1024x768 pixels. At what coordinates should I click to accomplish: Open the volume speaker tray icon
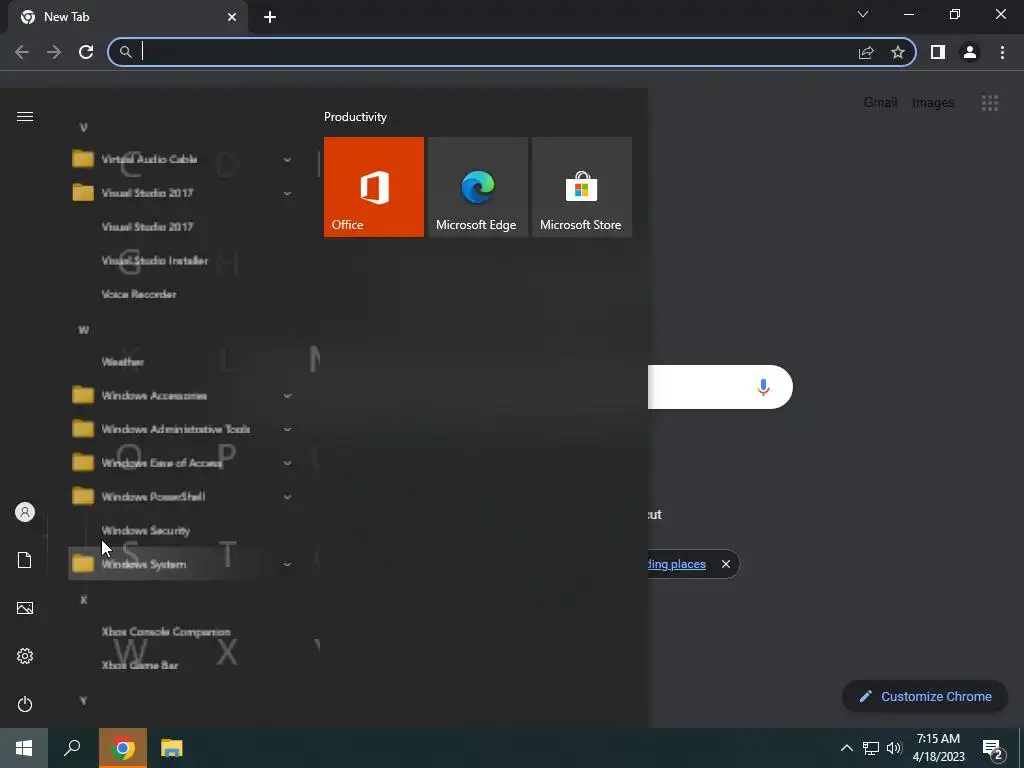[x=894, y=748]
